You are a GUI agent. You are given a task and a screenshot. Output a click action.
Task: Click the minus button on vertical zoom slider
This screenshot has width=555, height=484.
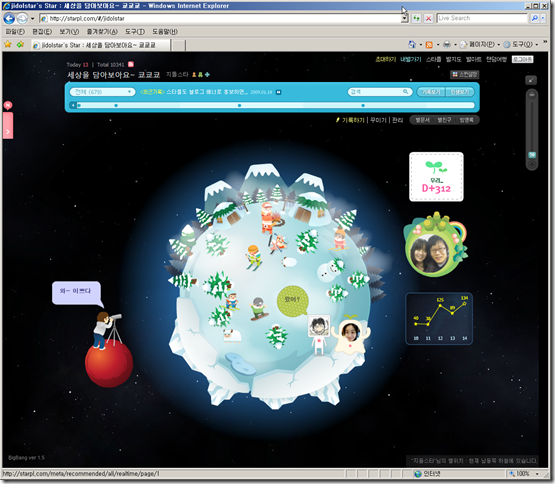click(532, 95)
